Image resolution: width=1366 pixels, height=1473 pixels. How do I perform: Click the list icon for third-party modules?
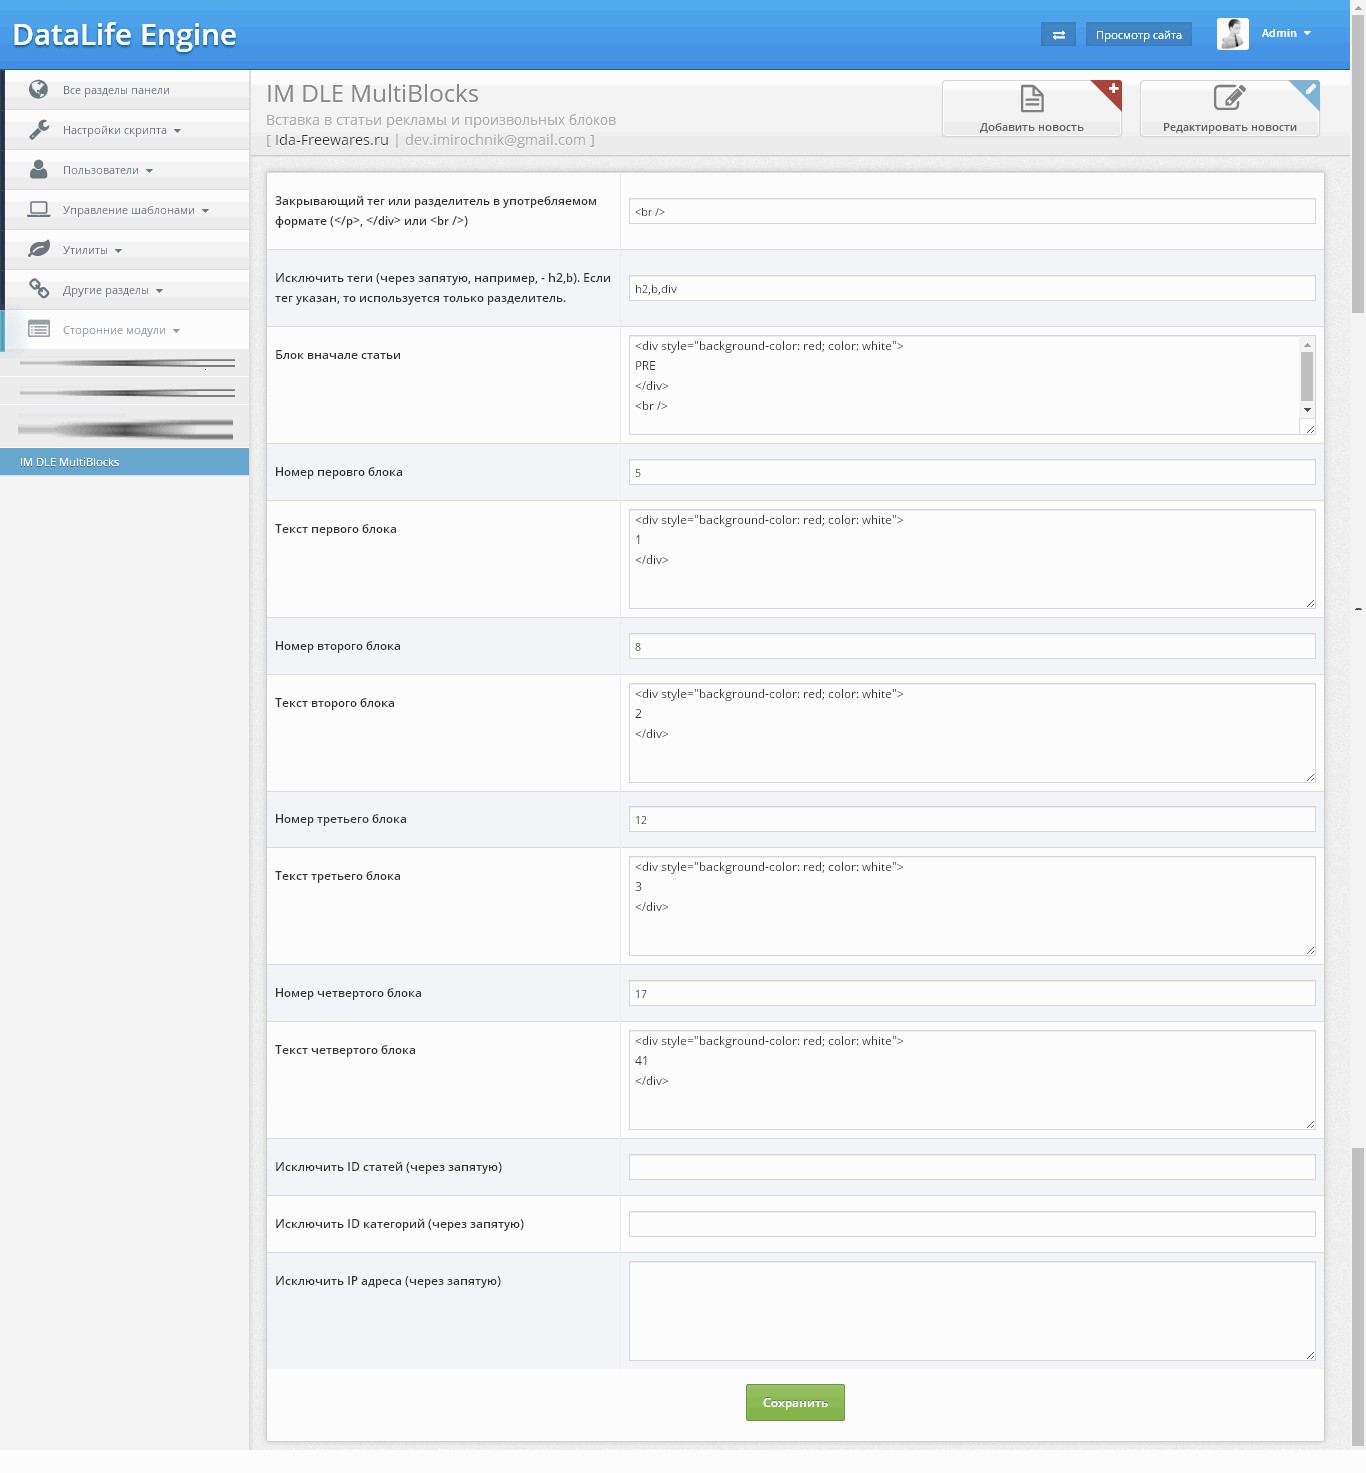tap(39, 329)
